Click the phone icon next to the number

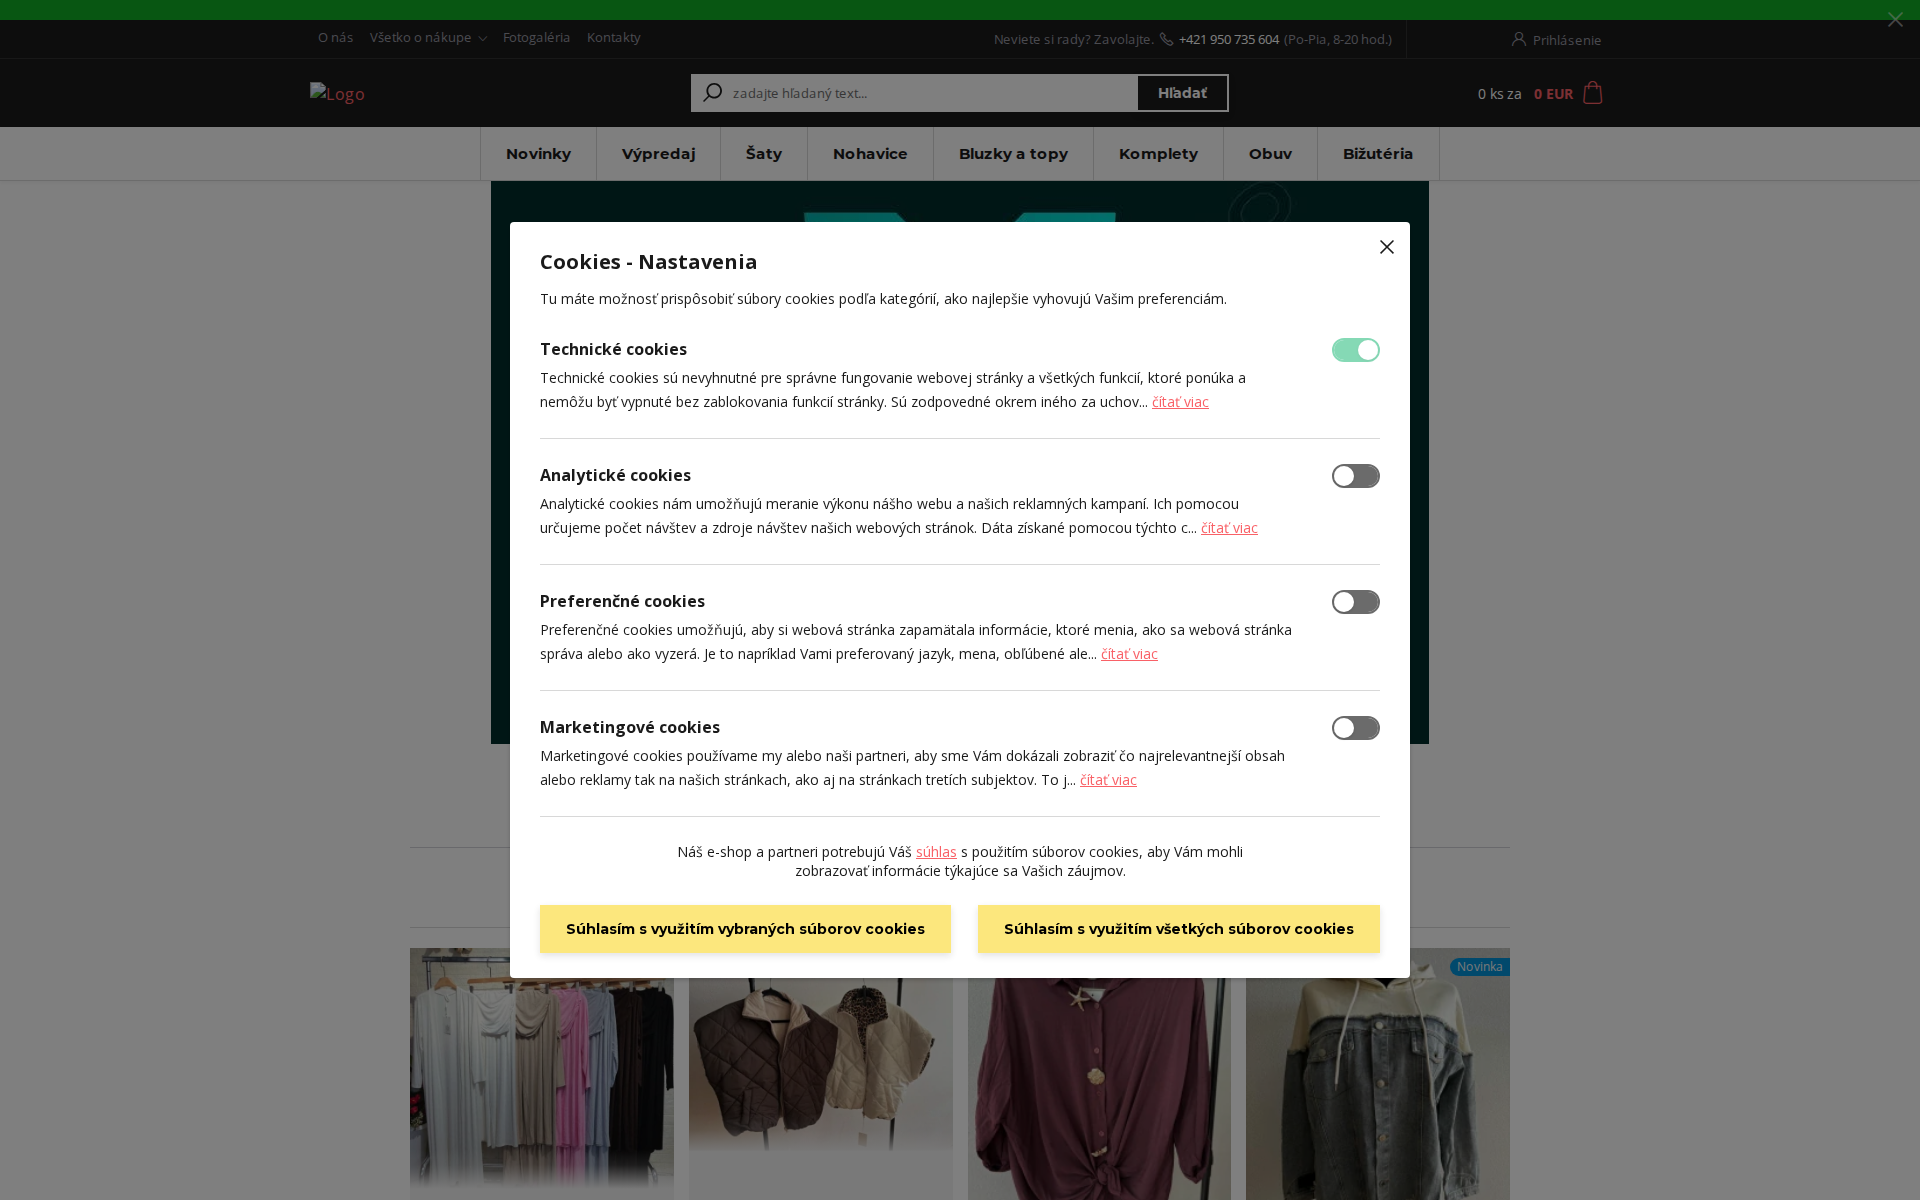tap(1166, 39)
